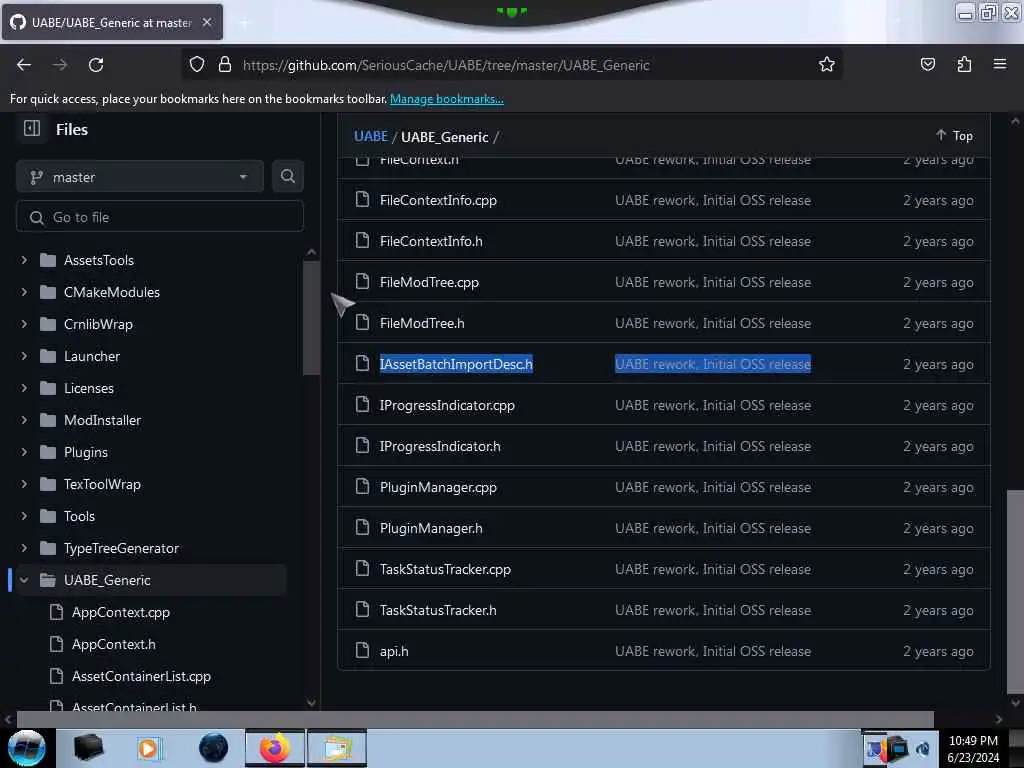The image size is (1024, 768).
Task: Open the Manage bookmarks link
Action: point(447,99)
